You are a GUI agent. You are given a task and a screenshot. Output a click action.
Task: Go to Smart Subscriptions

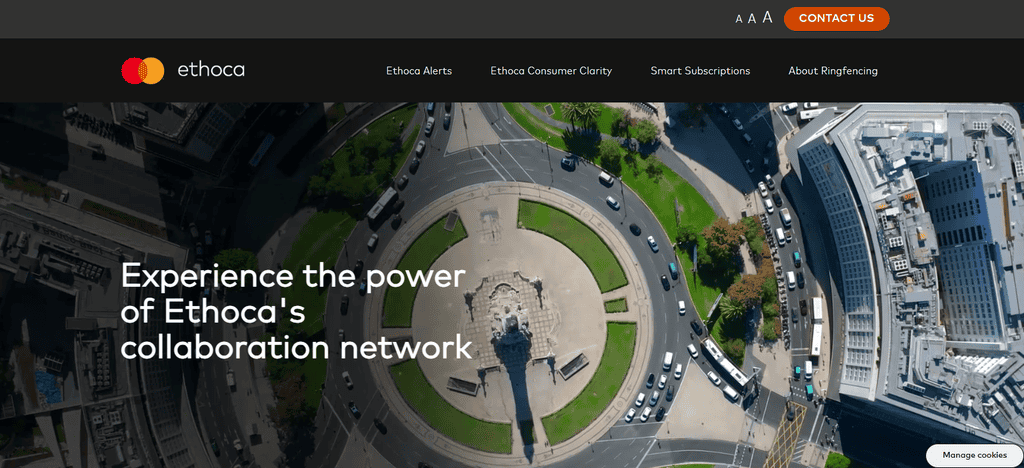[700, 70]
